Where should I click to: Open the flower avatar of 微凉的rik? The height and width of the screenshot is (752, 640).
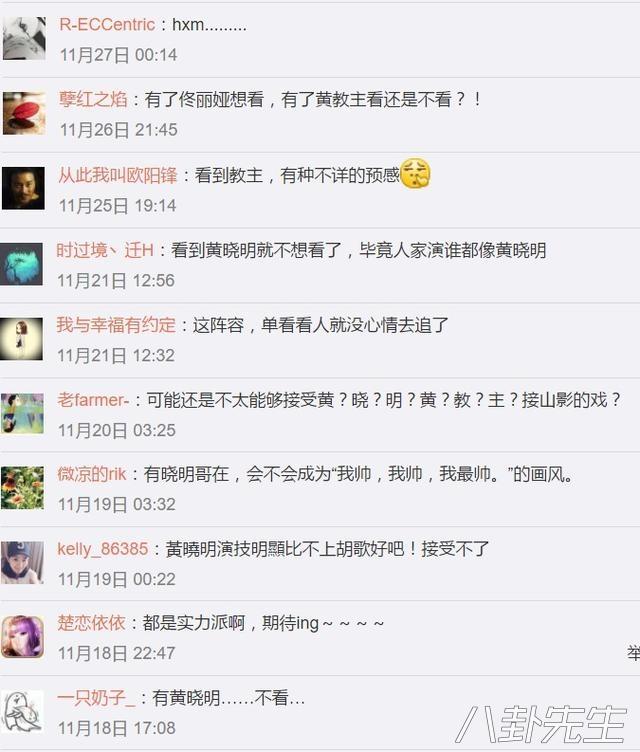pos(22,488)
